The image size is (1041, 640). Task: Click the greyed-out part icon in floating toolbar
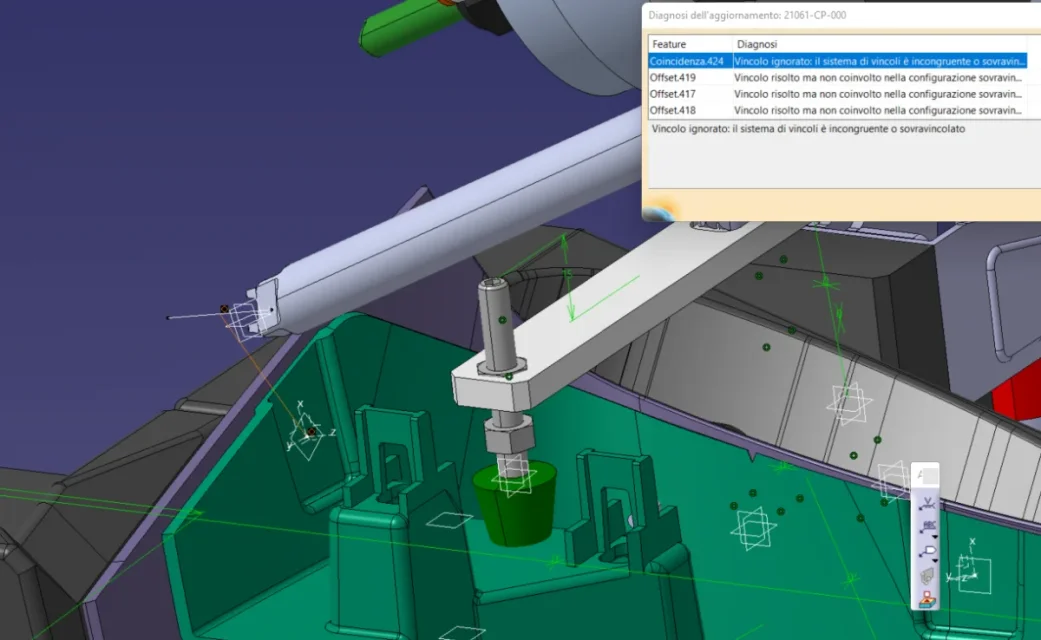[927, 576]
